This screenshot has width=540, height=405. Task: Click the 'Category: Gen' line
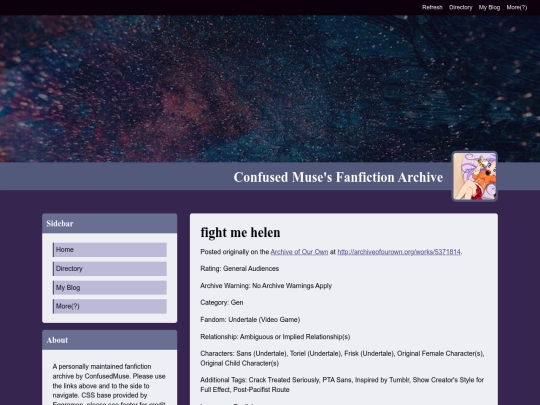coord(222,302)
